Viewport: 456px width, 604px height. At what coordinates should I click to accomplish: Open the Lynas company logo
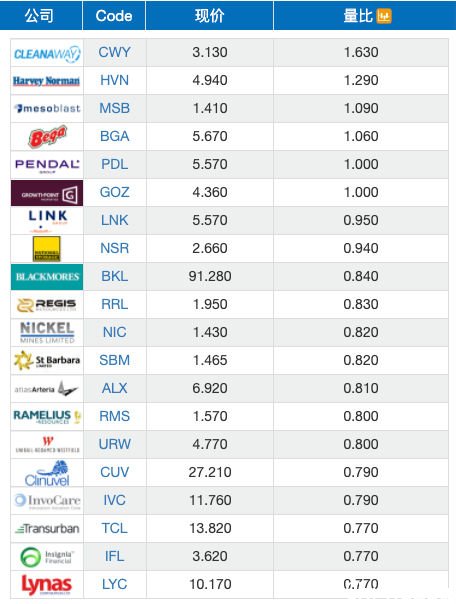point(47,584)
